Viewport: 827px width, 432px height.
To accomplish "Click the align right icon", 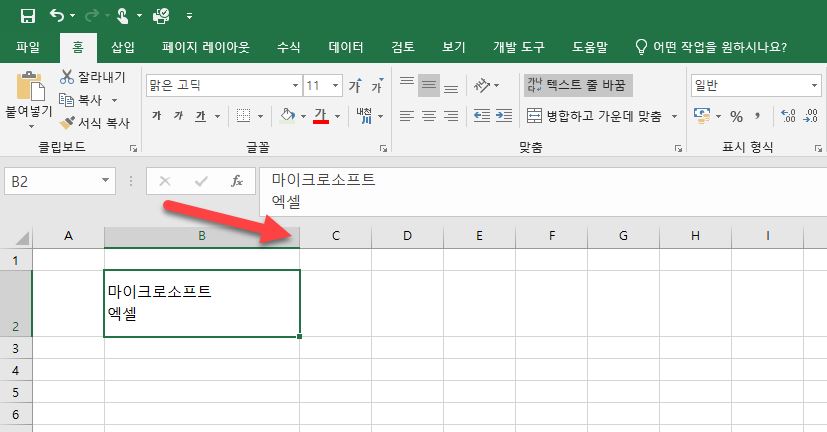I will click(x=451, y=116).
